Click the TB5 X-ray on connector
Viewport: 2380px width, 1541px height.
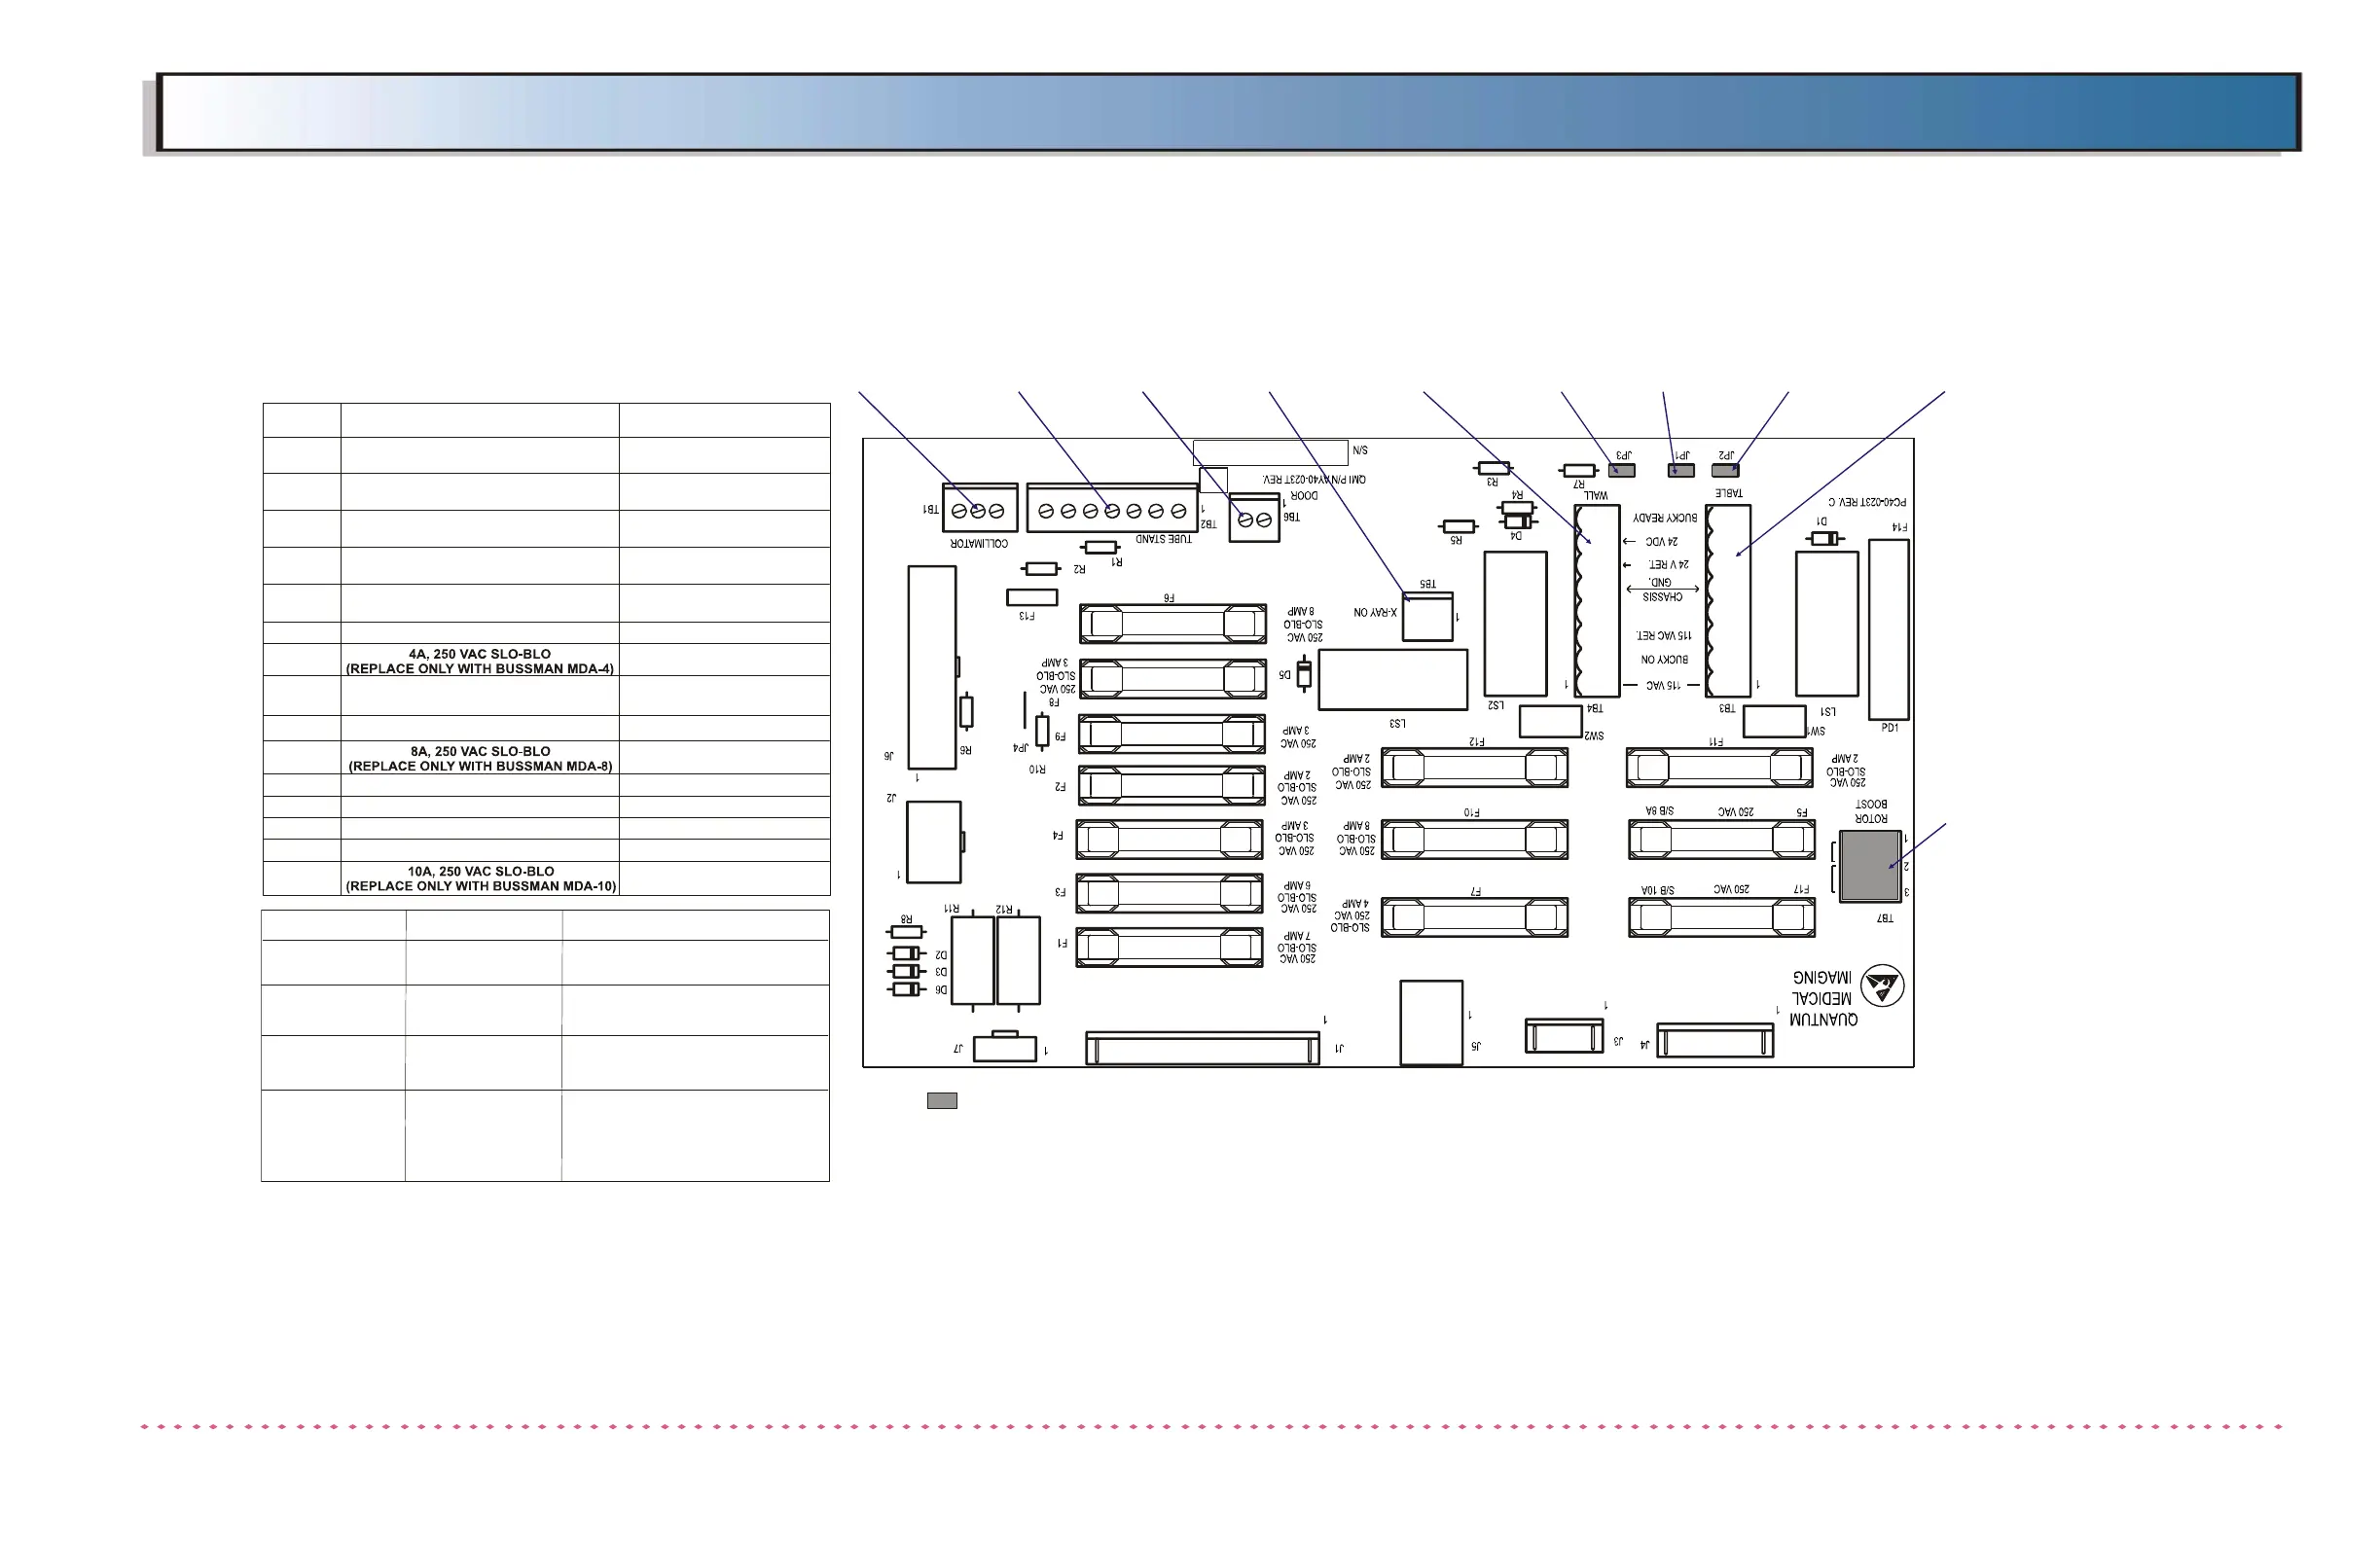coord(1427,617)
